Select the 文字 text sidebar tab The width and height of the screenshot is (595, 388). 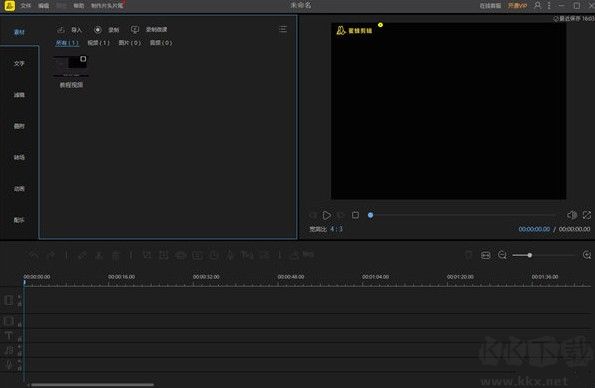[19, 63]
